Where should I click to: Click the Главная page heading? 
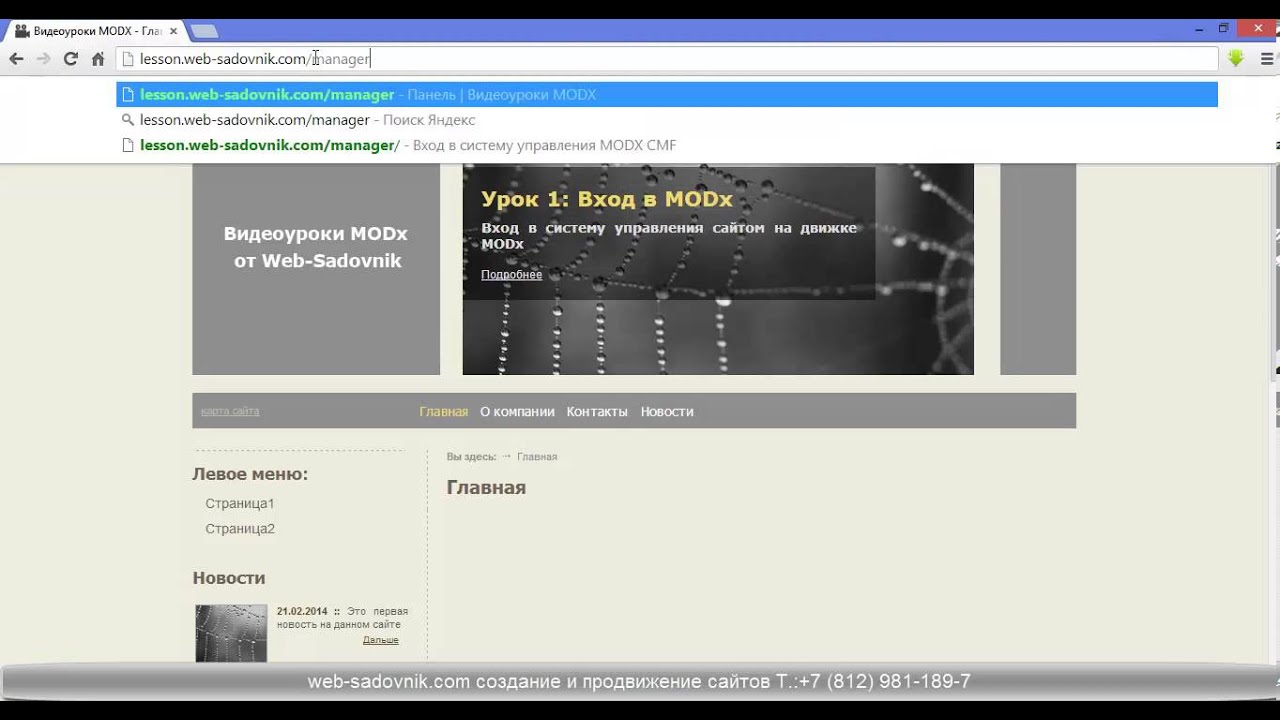(x=486, y=488)
